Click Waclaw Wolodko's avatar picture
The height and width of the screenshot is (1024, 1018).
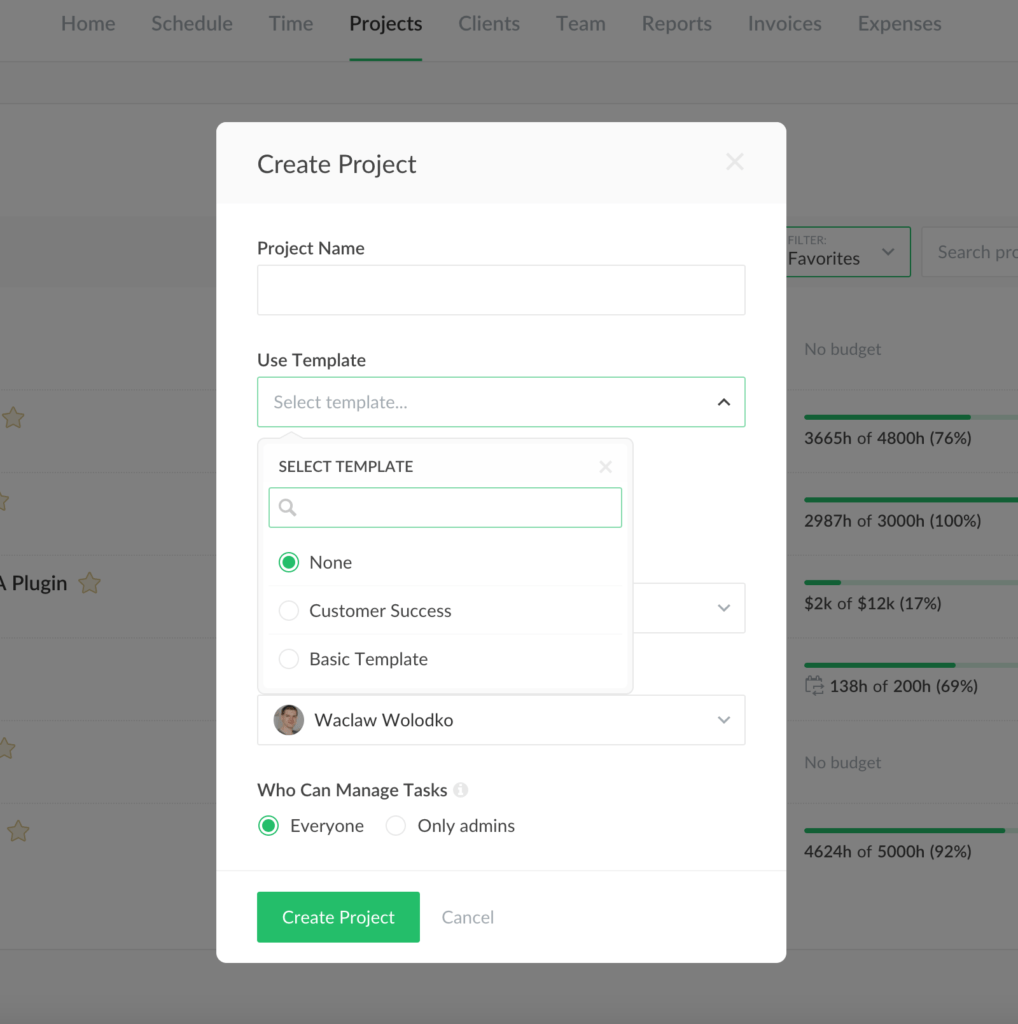click(x=288, y=720)
